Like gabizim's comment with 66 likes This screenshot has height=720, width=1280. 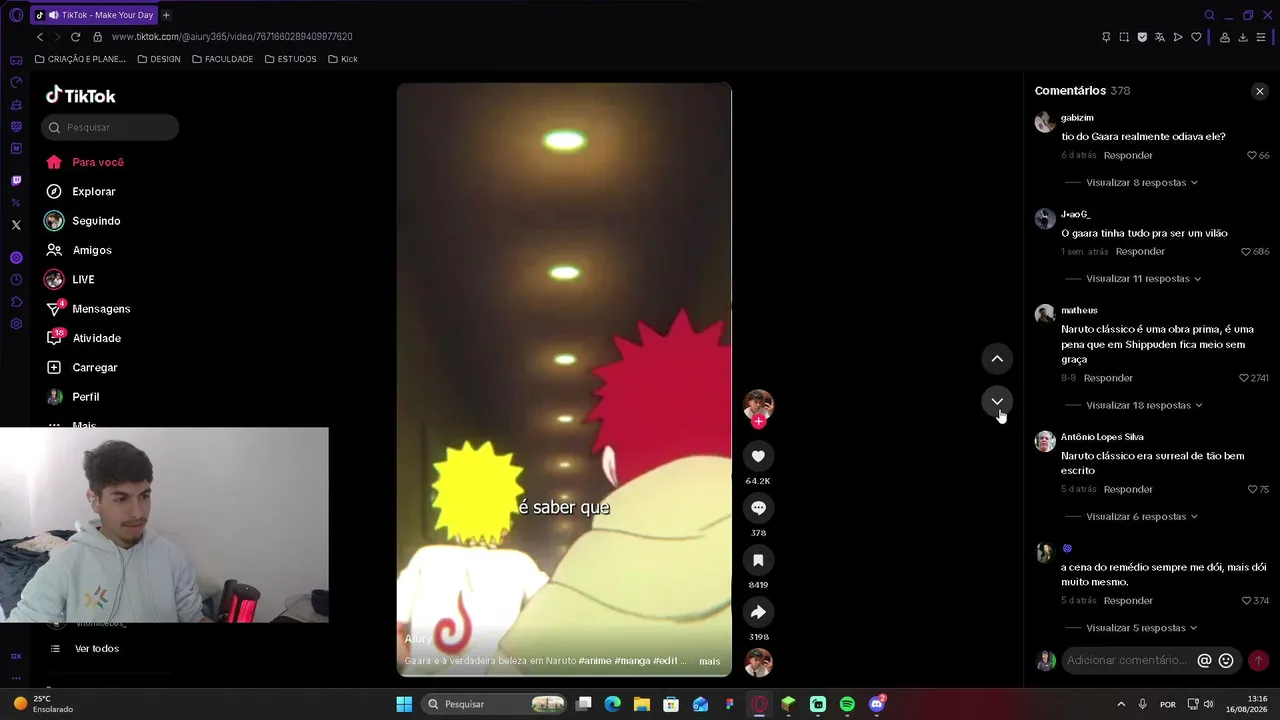point(1252,156)
